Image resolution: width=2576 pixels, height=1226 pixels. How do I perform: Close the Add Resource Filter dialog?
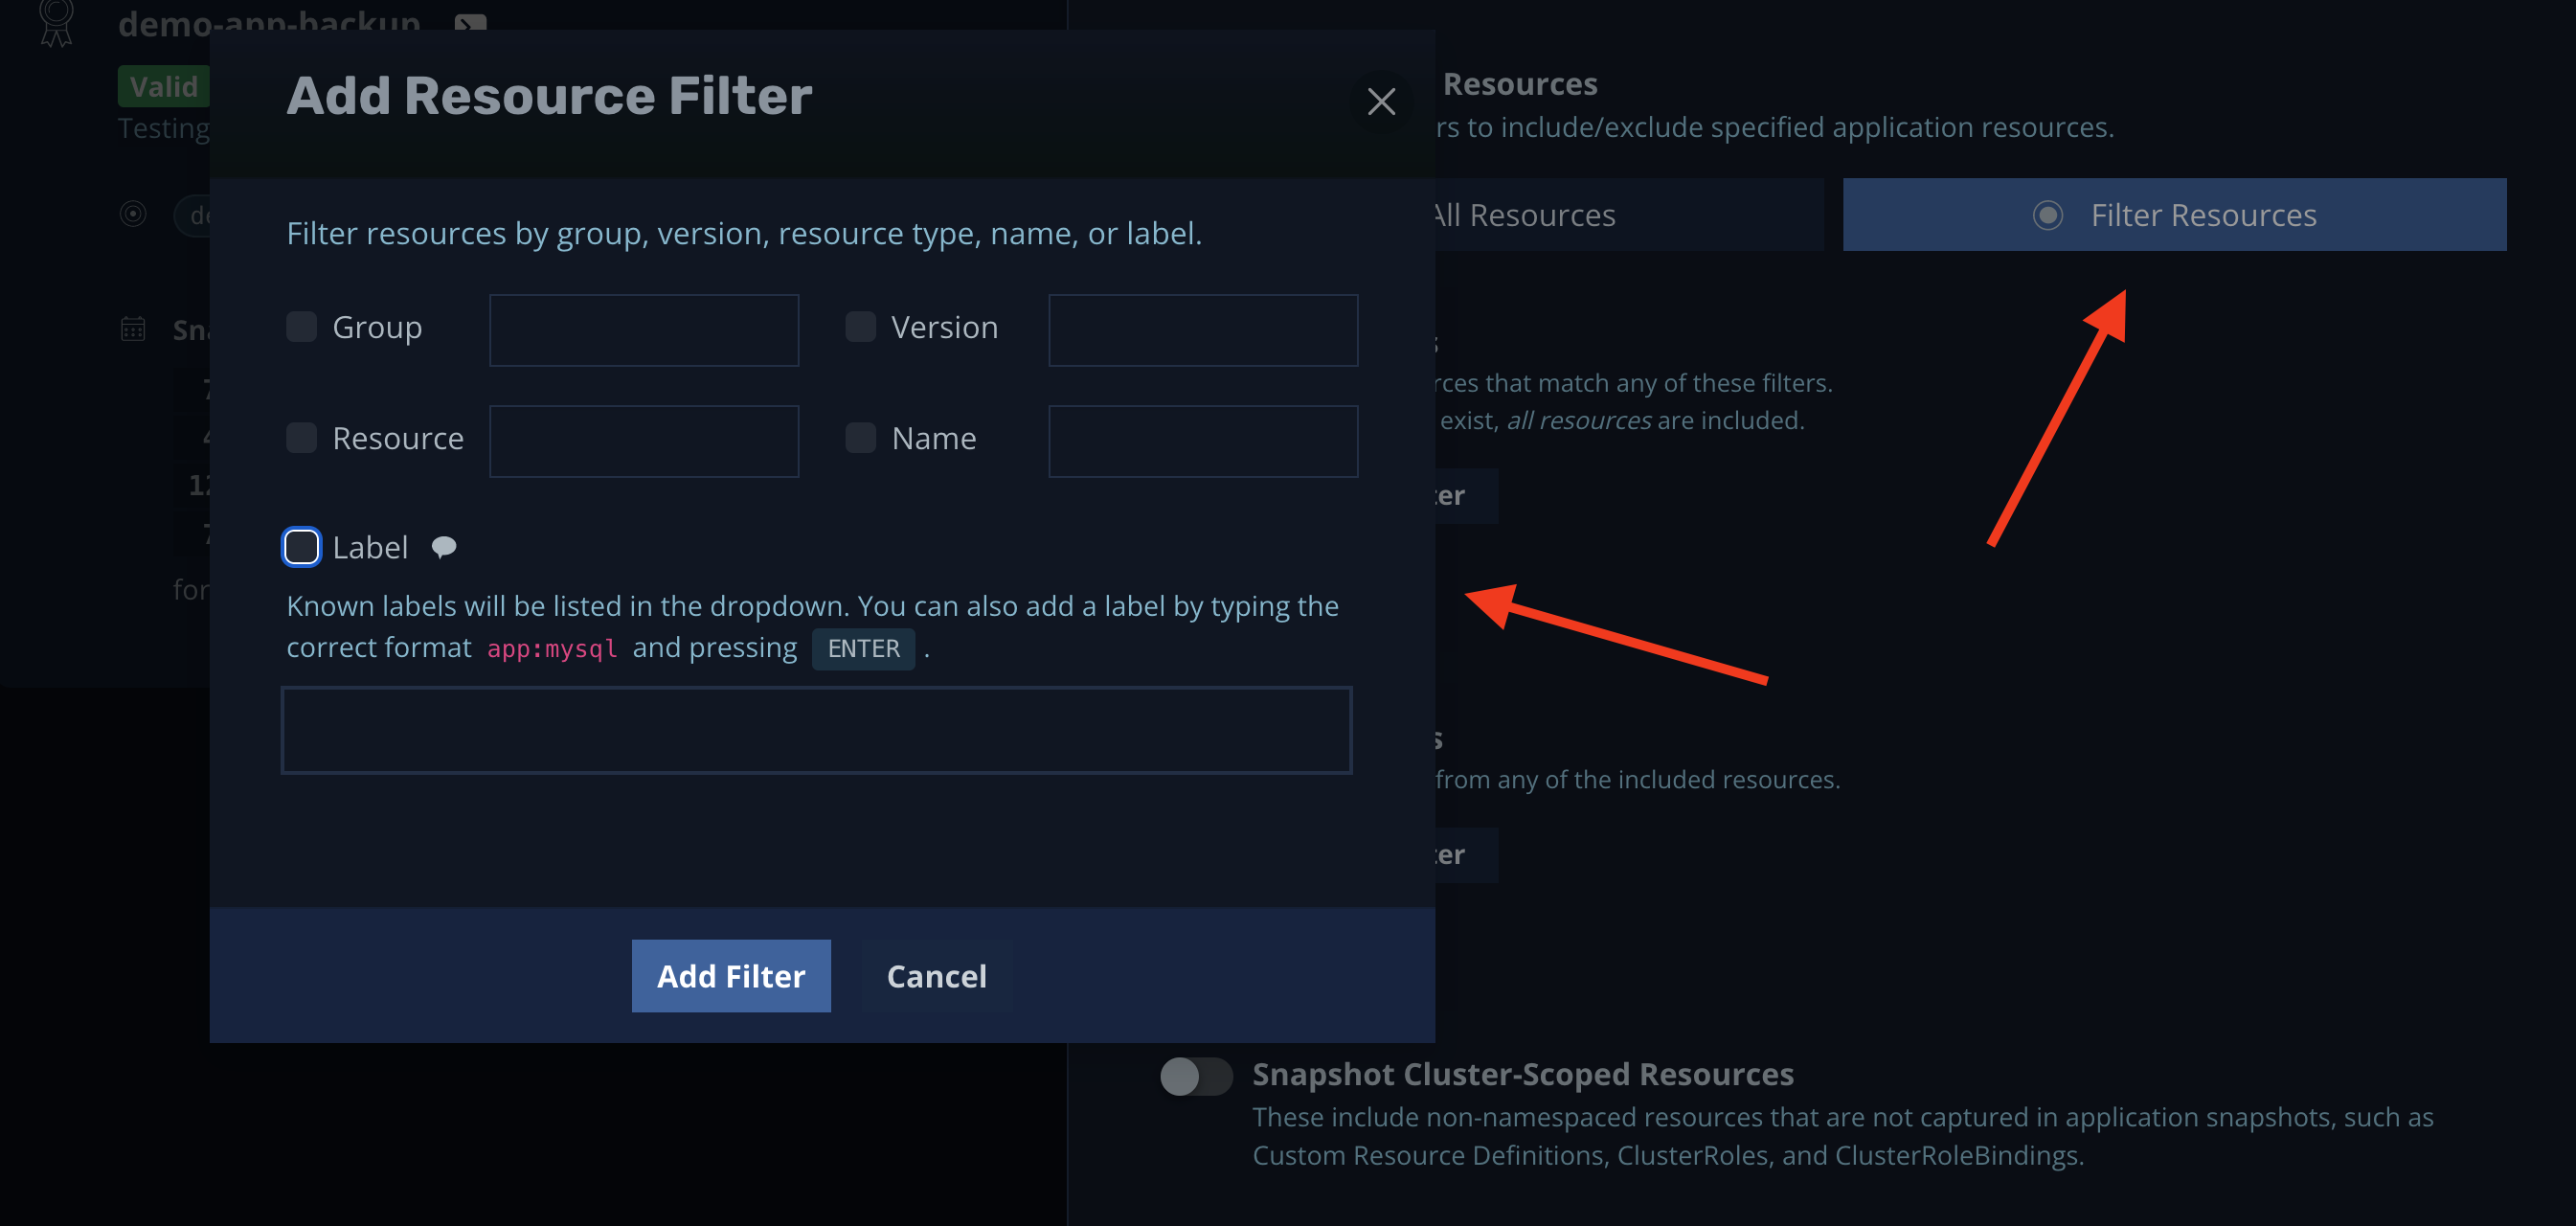[1381, 101]
